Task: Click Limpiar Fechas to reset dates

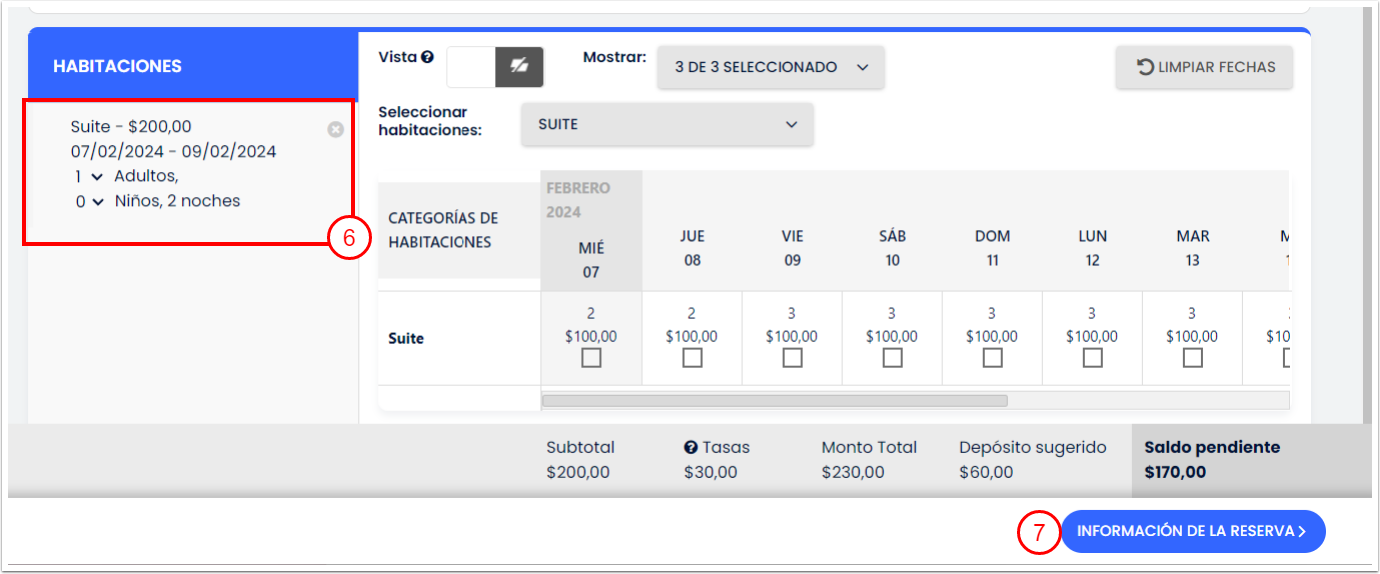Action: pyautogui.click(x=1205, y=67)
